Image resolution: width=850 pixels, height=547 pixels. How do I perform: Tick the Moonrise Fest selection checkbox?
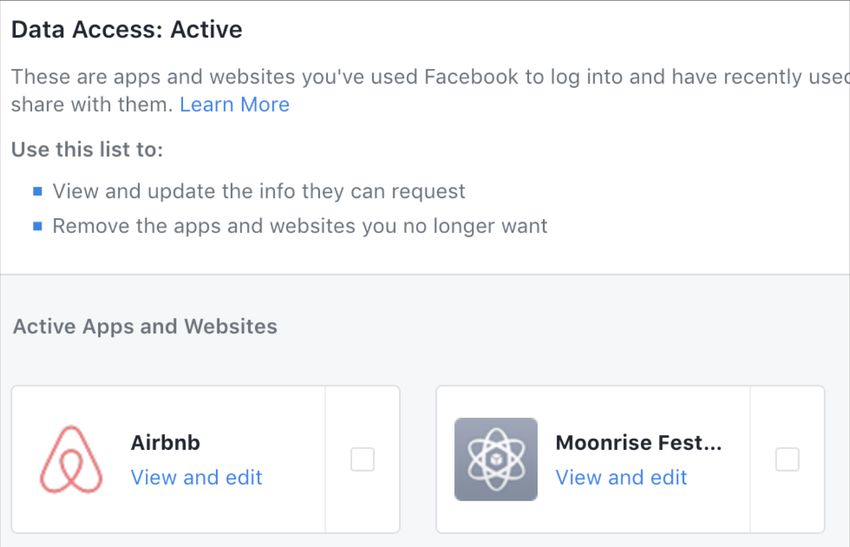point(787,459)
